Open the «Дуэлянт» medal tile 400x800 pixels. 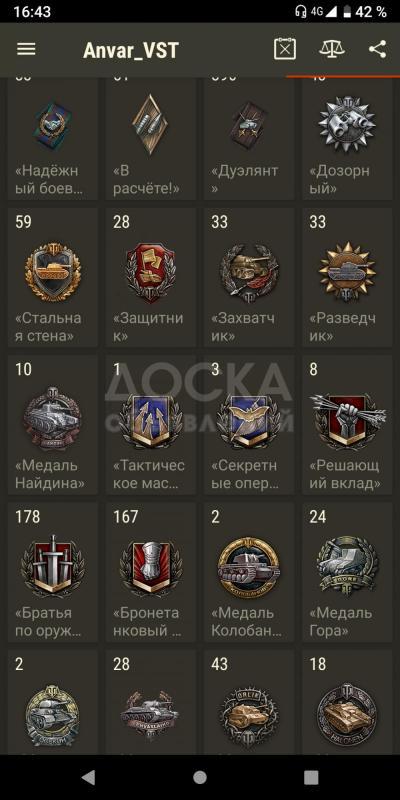249,139
